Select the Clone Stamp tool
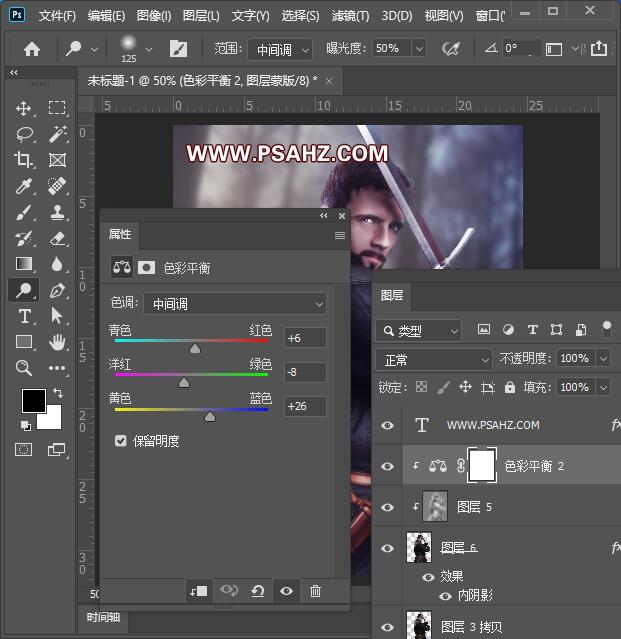The width and height of the screenshot is (621, 639). (x=57, y=212)
